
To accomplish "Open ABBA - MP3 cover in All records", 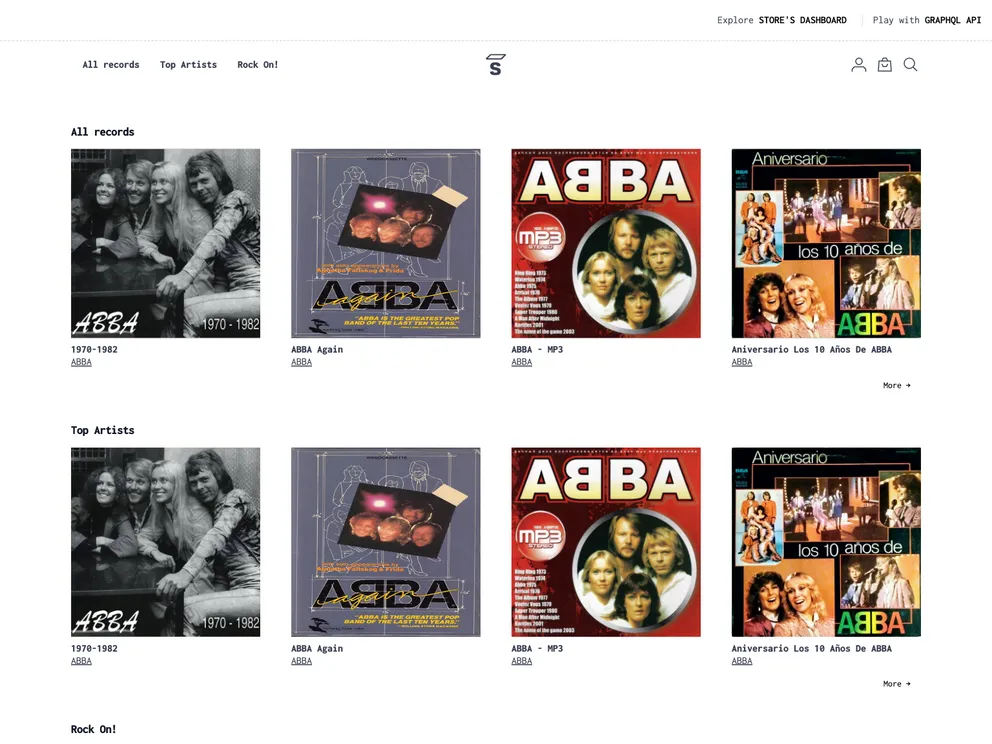I will [606, 244].
